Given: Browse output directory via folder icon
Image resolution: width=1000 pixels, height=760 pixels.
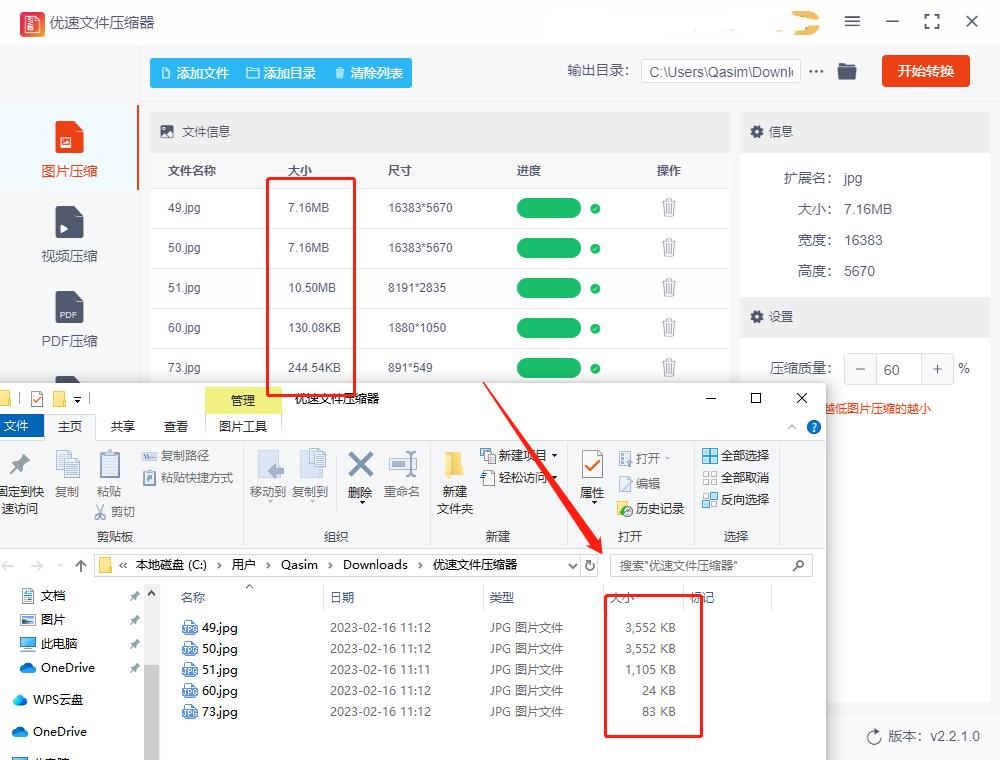Looking at the screenshot, I should (847, 72).
